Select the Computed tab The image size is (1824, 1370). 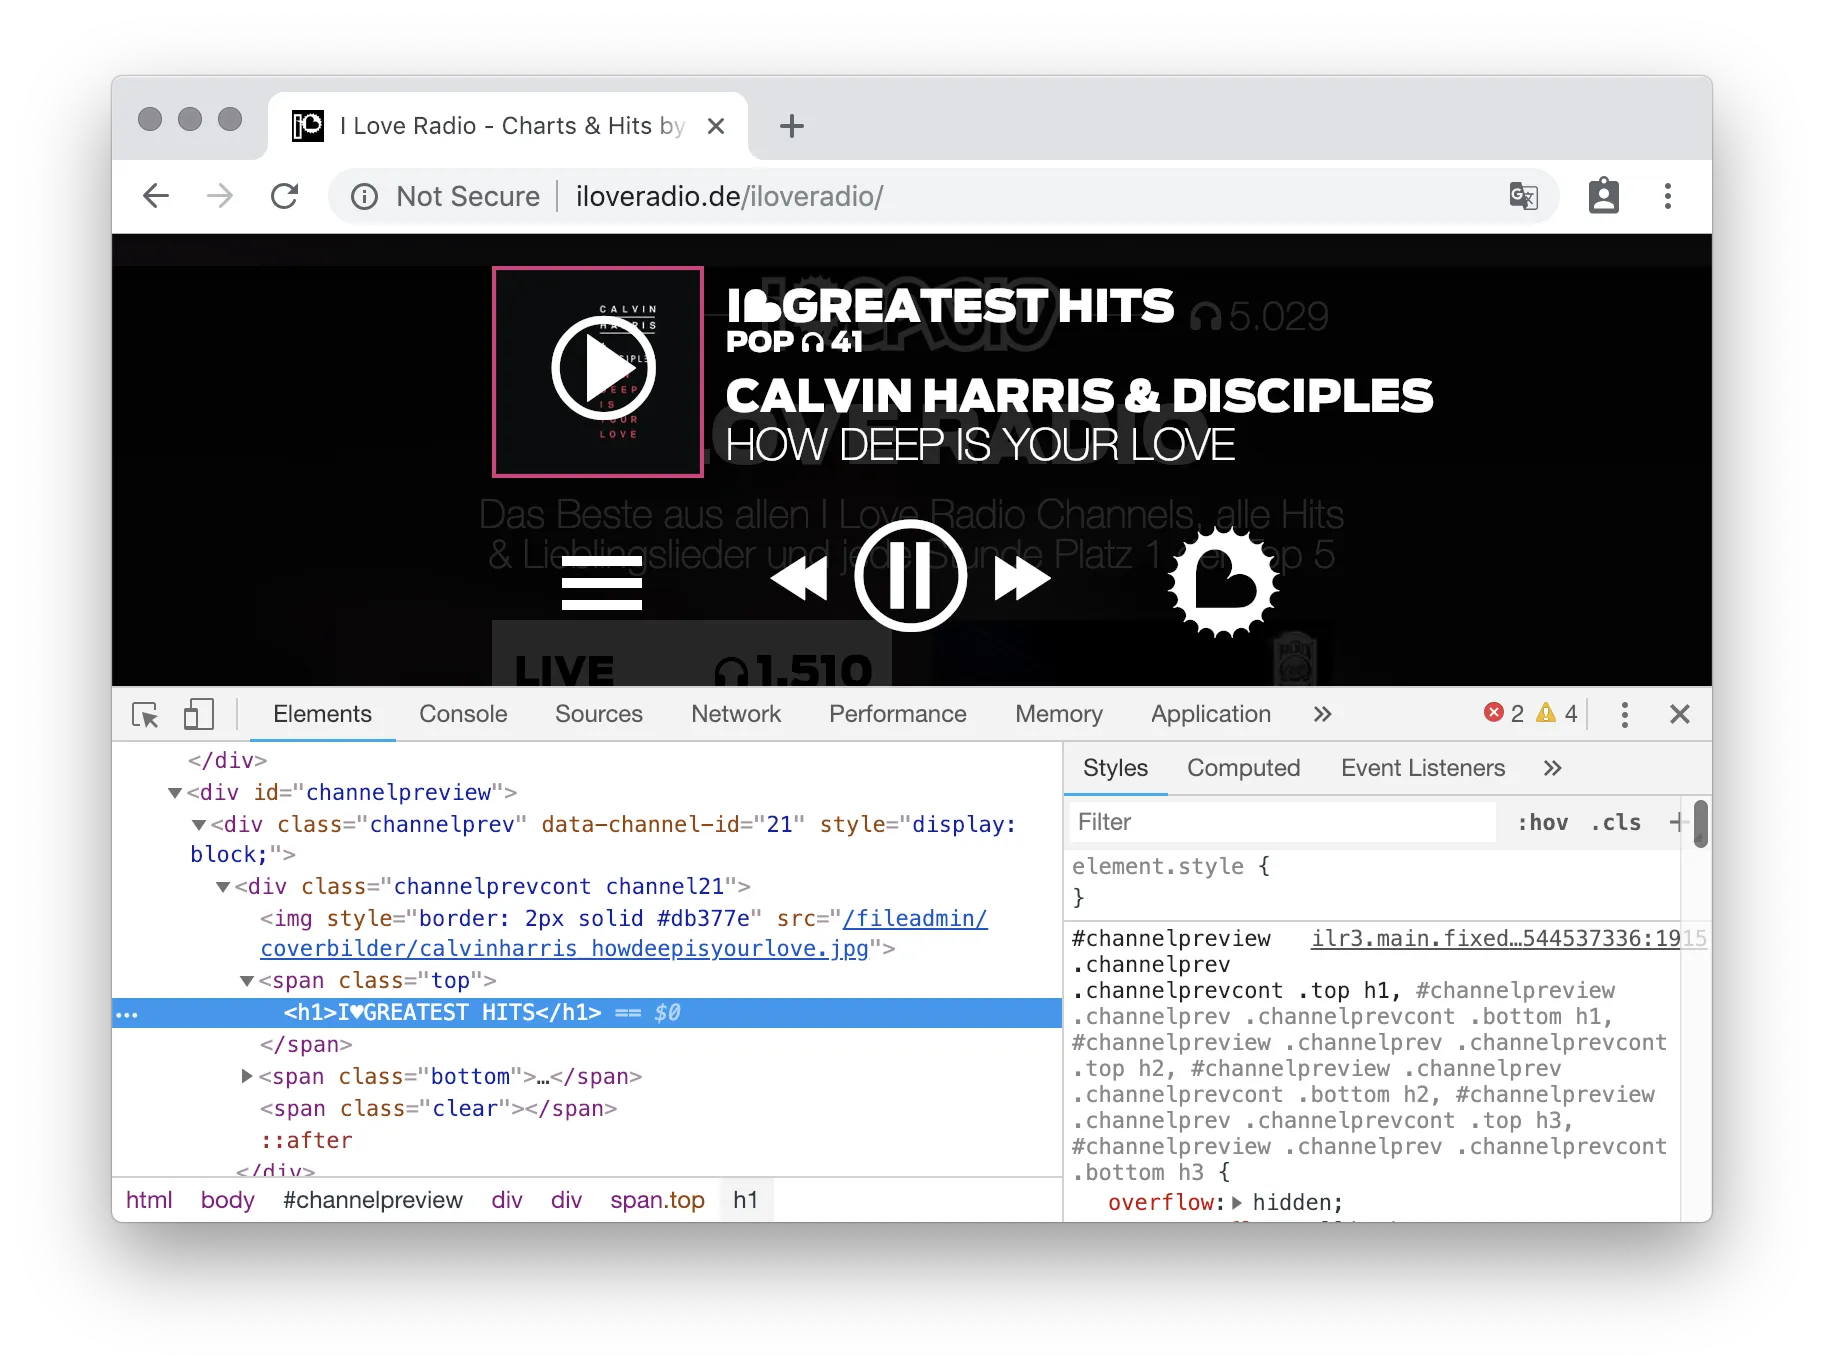(x=1243, y=768)
